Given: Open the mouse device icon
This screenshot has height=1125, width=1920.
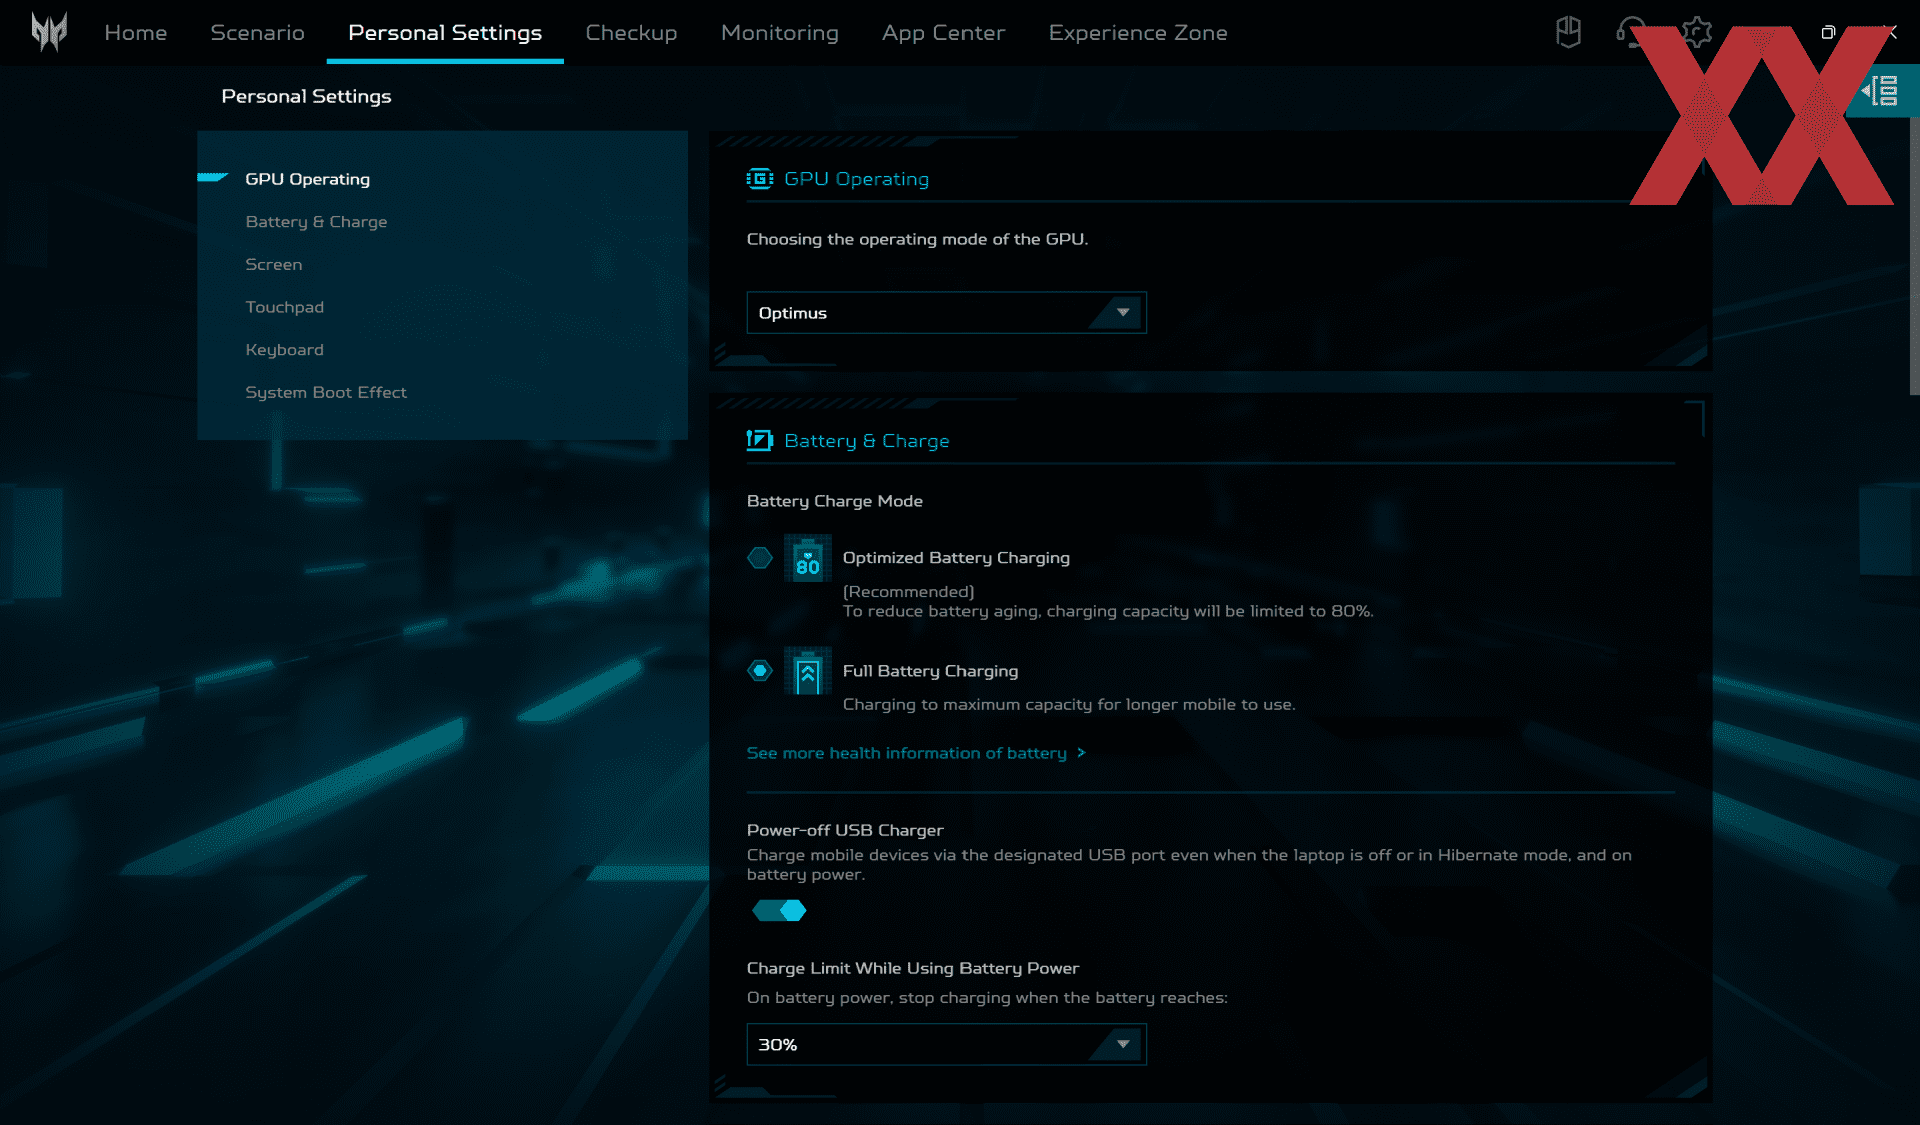Looking at the screenshot, I should tap(1568, 32).
